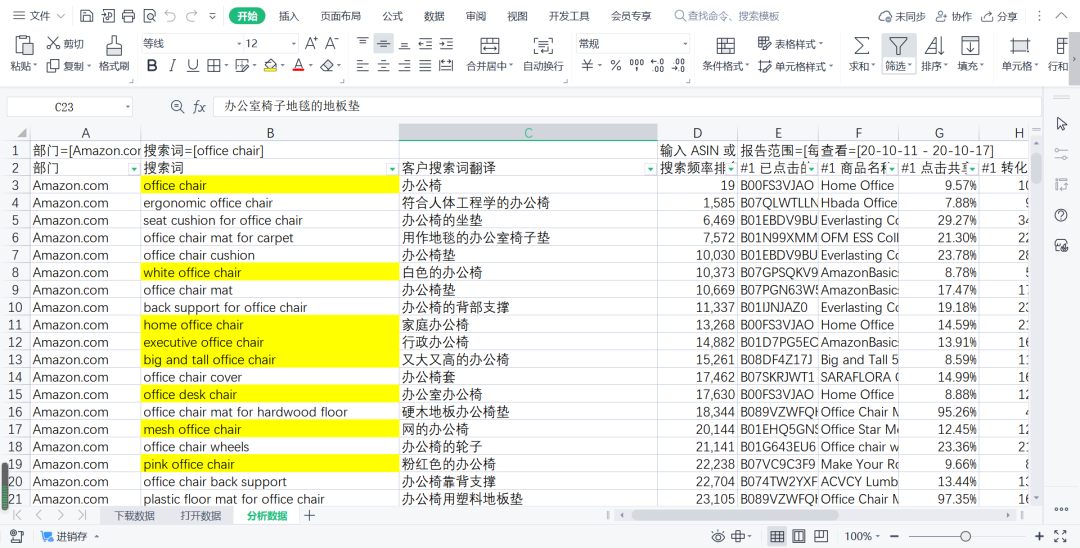Open Print Preview from quick toolbar
The image size is (1080, 548).
pos(149,16)
